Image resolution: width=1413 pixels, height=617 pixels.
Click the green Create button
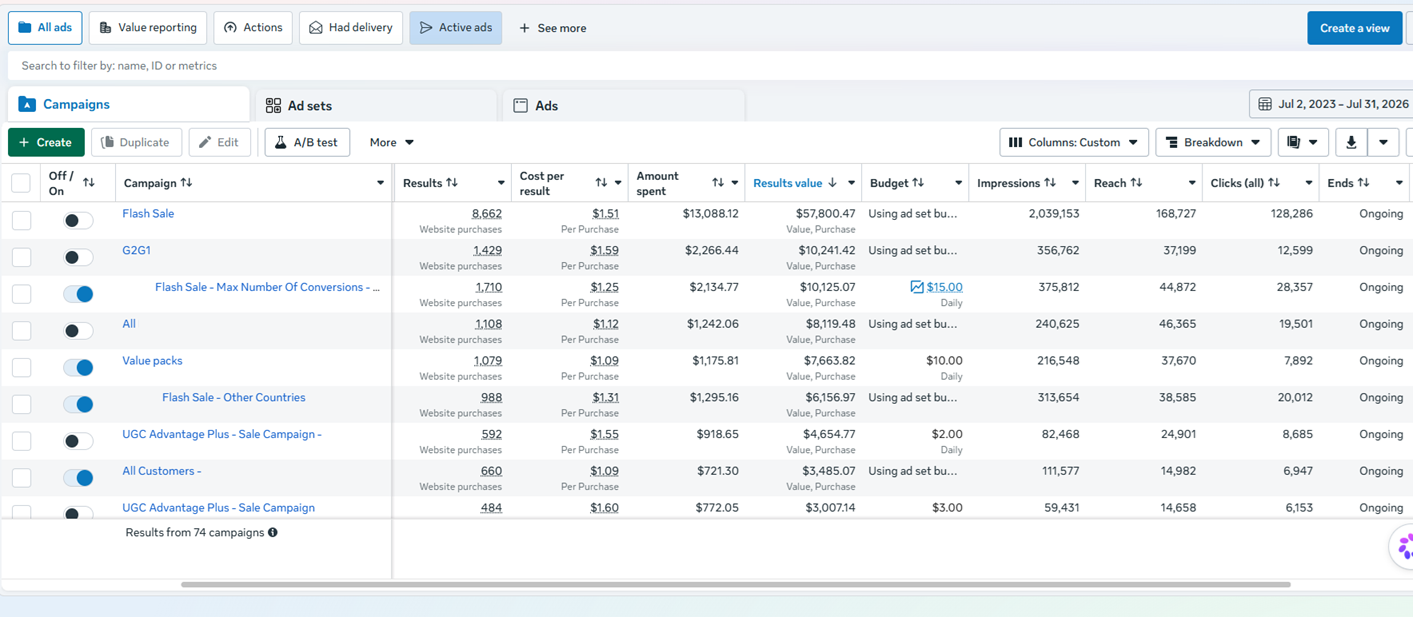pos(46,142)
